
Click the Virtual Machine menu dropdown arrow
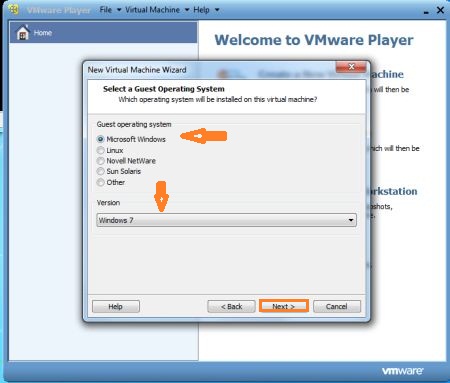point(187,10)
